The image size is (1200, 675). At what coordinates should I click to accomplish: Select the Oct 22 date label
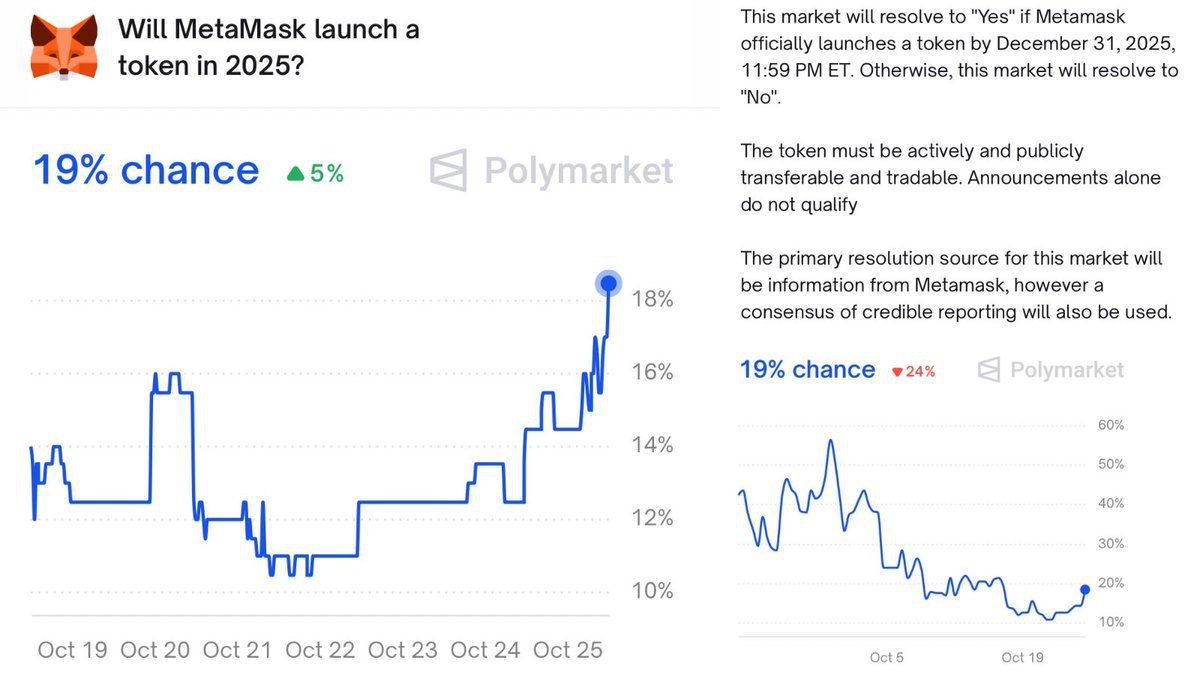point(320,650)
